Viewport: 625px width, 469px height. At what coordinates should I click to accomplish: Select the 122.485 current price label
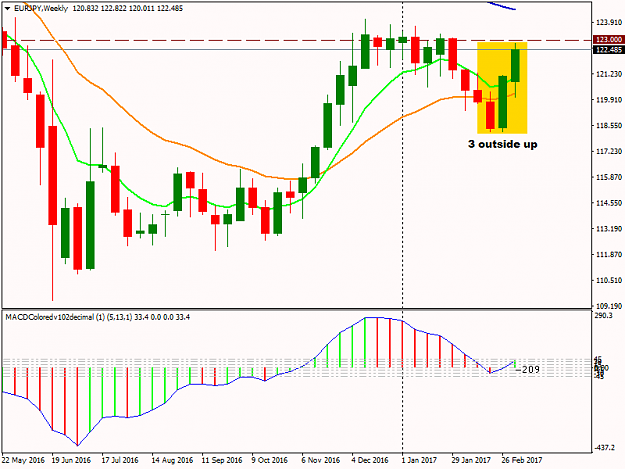pos(608,50)
